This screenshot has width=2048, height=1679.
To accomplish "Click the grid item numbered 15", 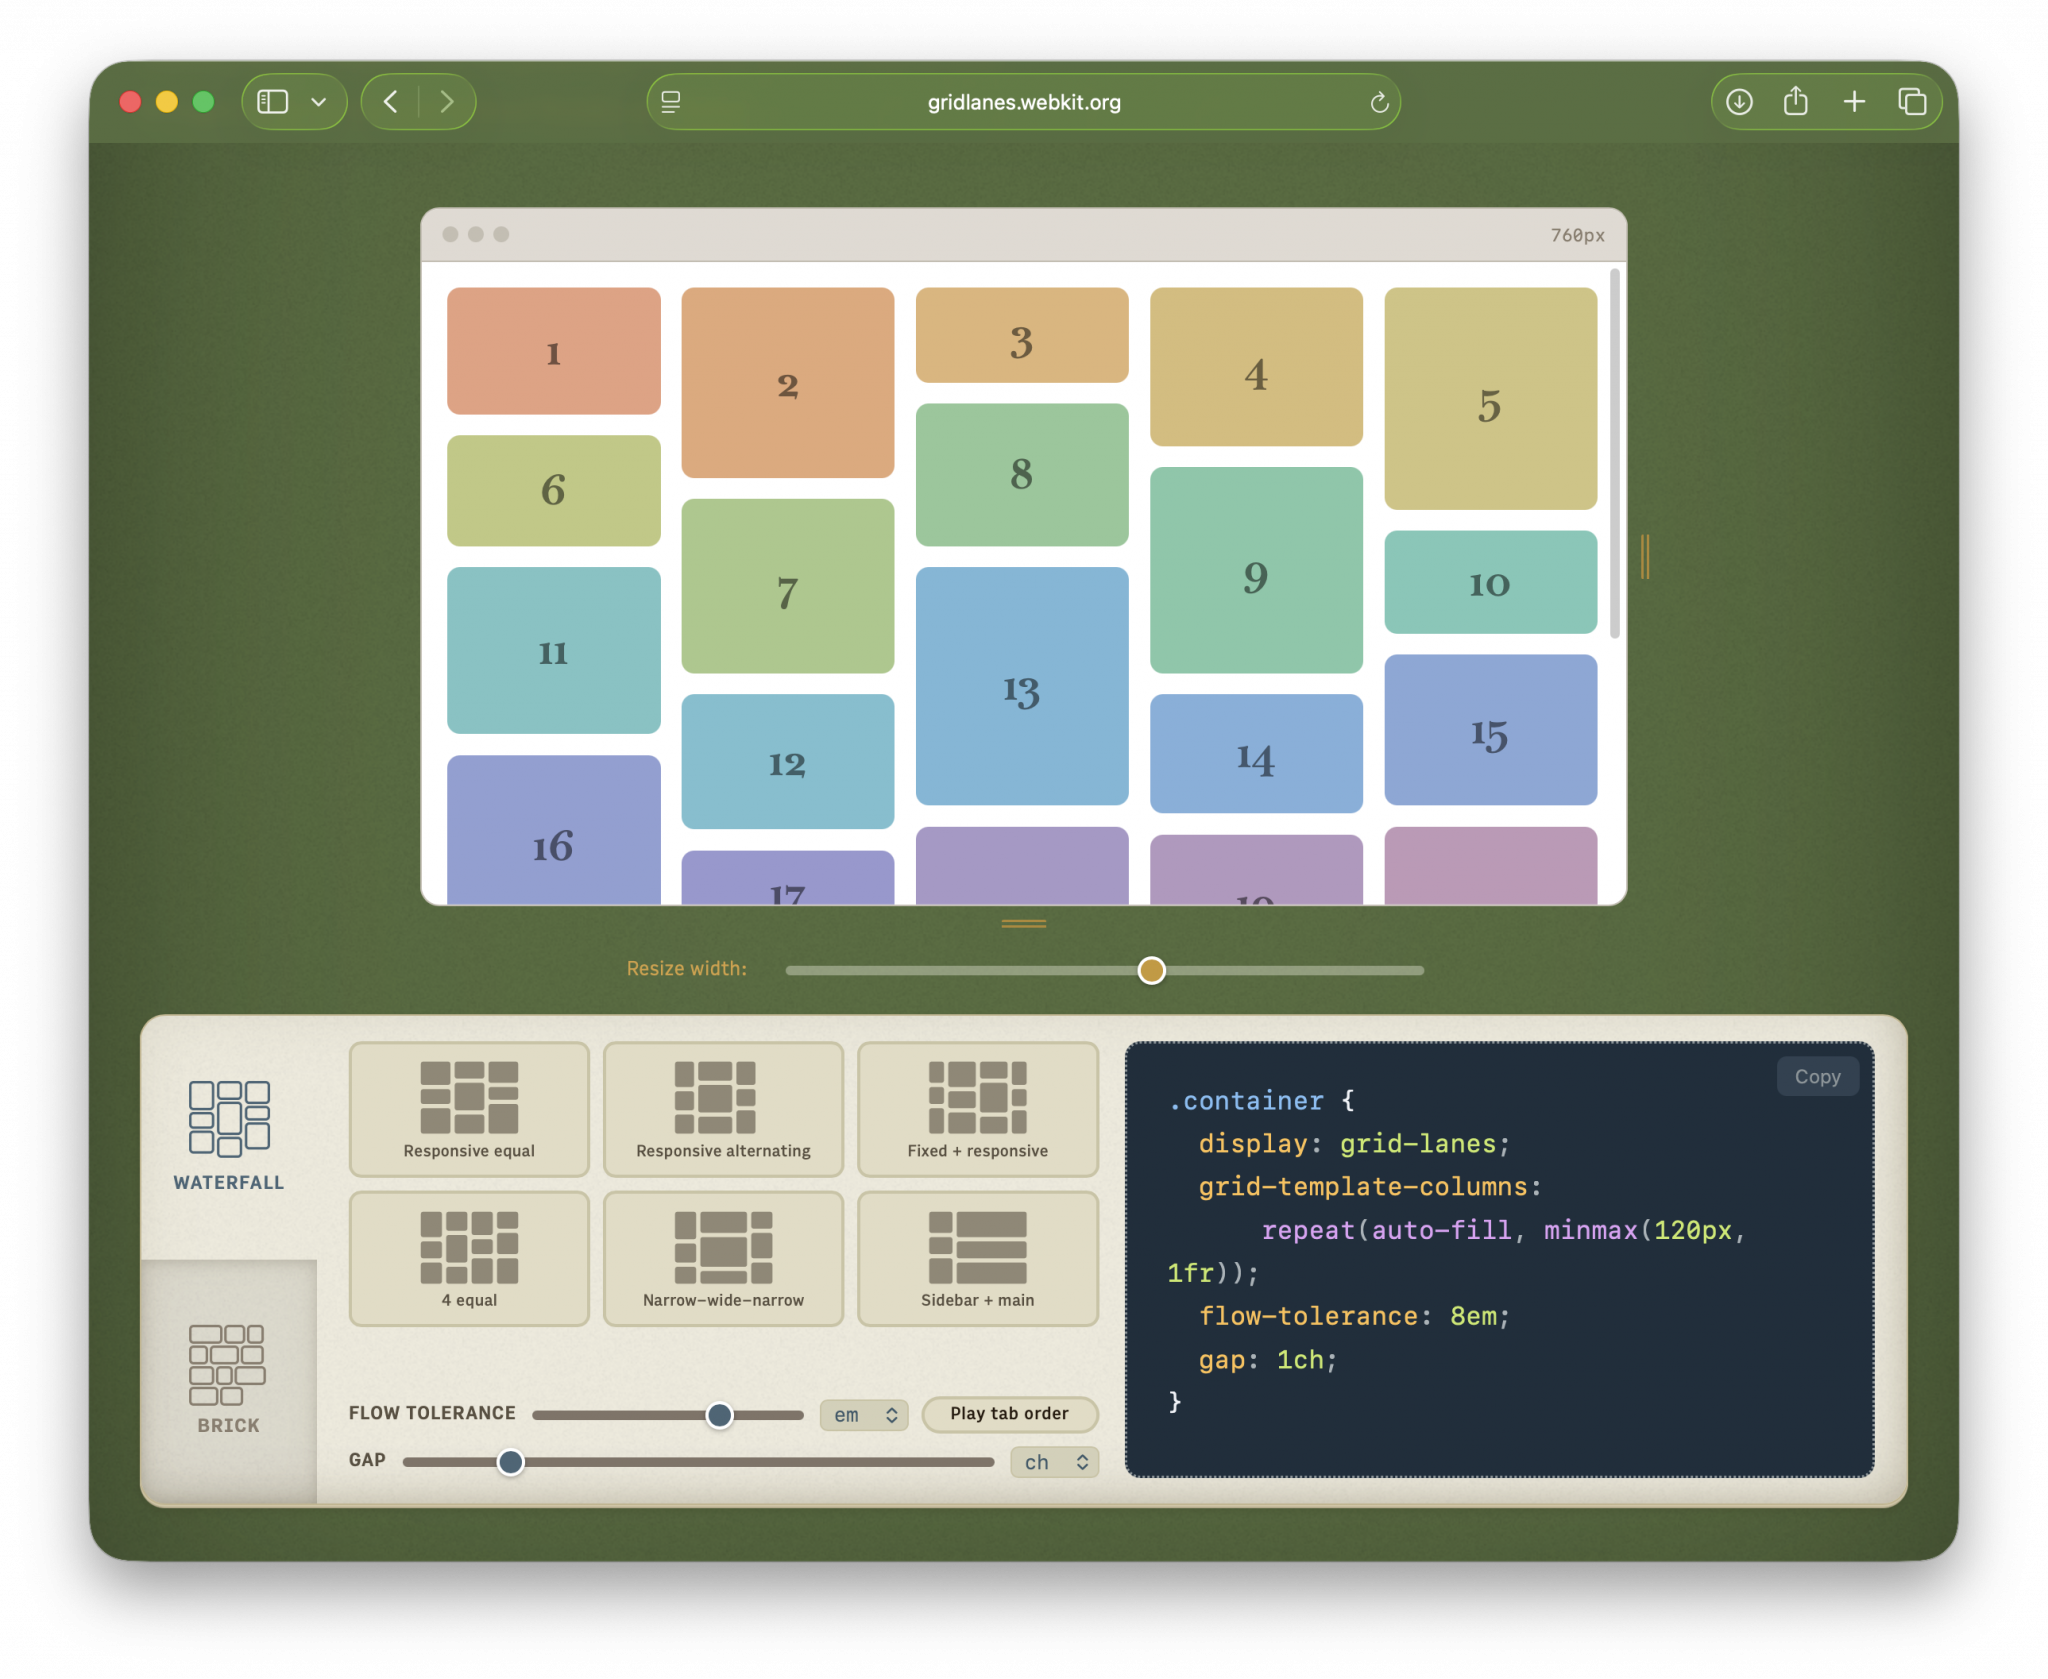I will pyautogui.click(x=1490, y=730).
